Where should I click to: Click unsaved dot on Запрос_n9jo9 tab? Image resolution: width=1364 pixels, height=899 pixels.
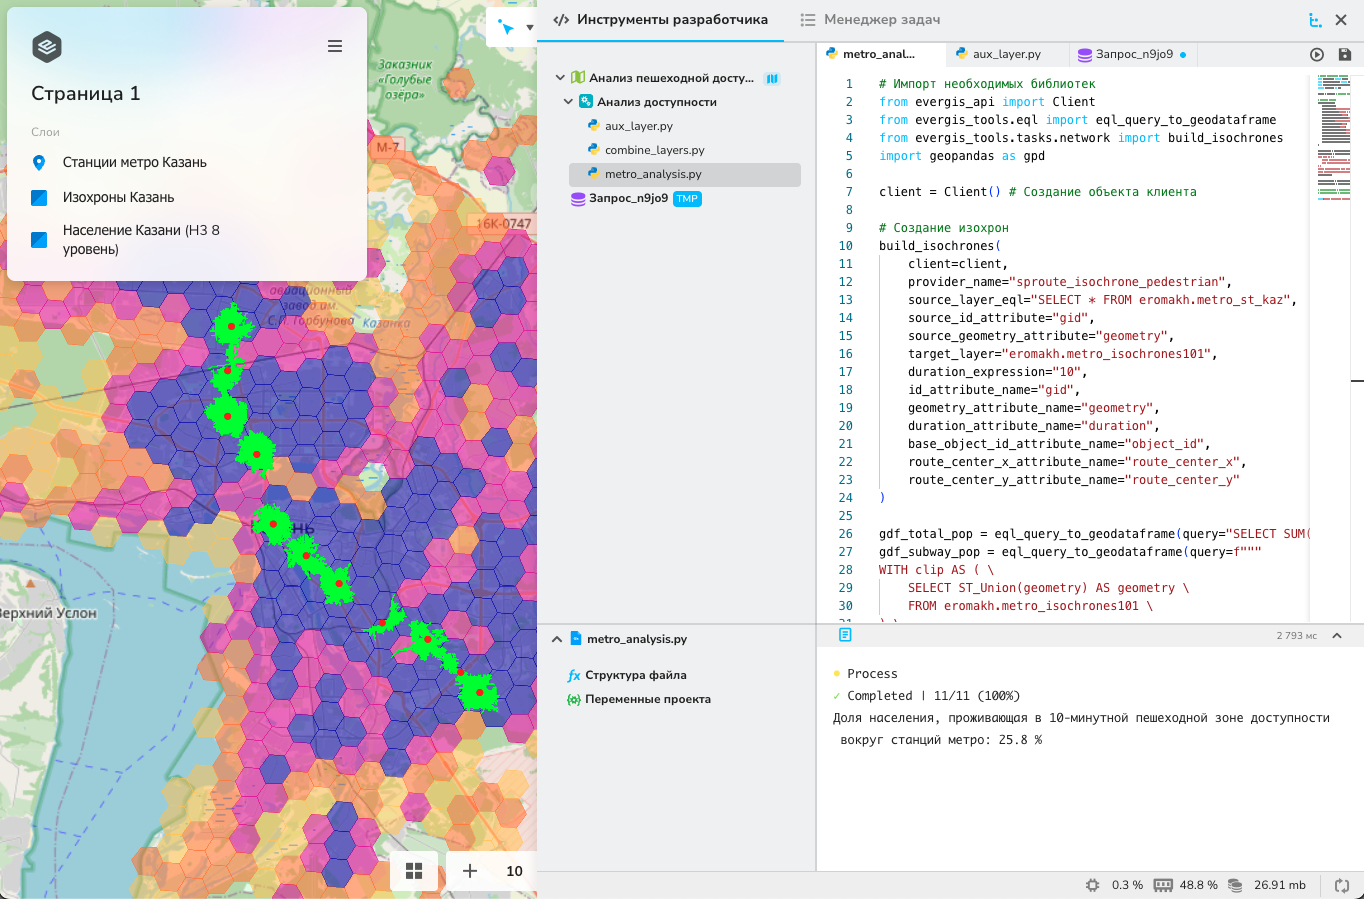1183,55
